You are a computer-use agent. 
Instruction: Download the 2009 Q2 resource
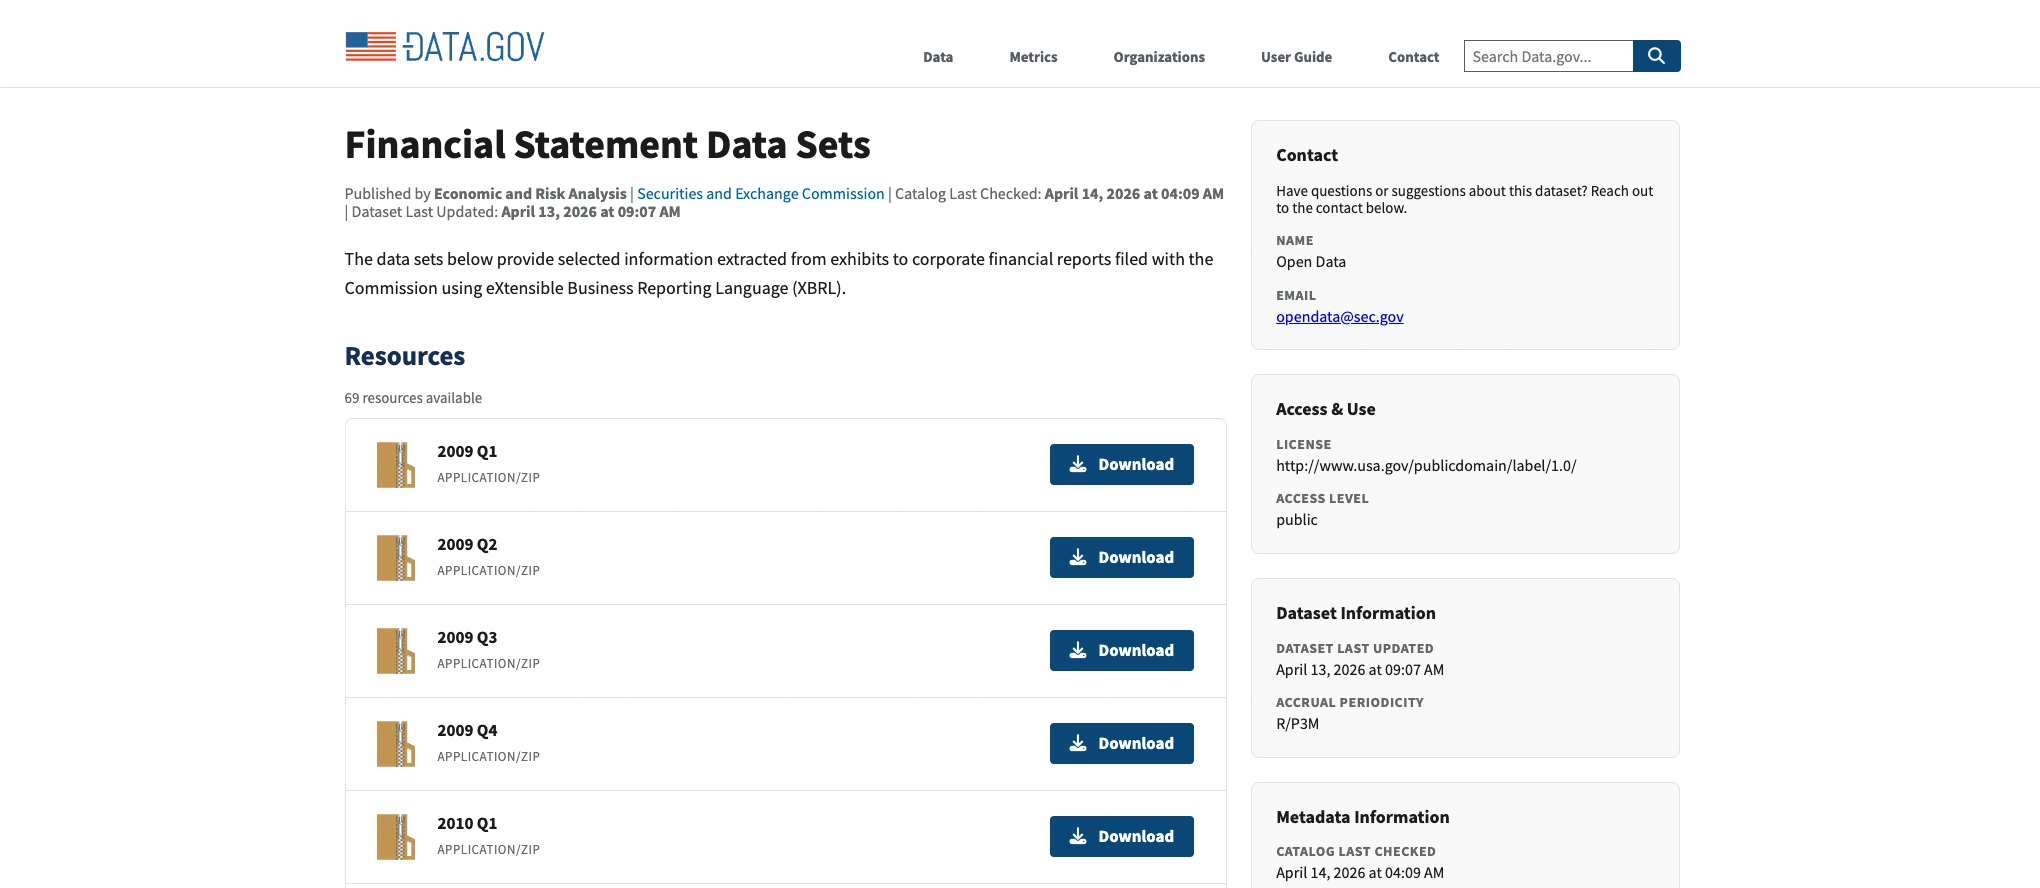click(1121, 557)
